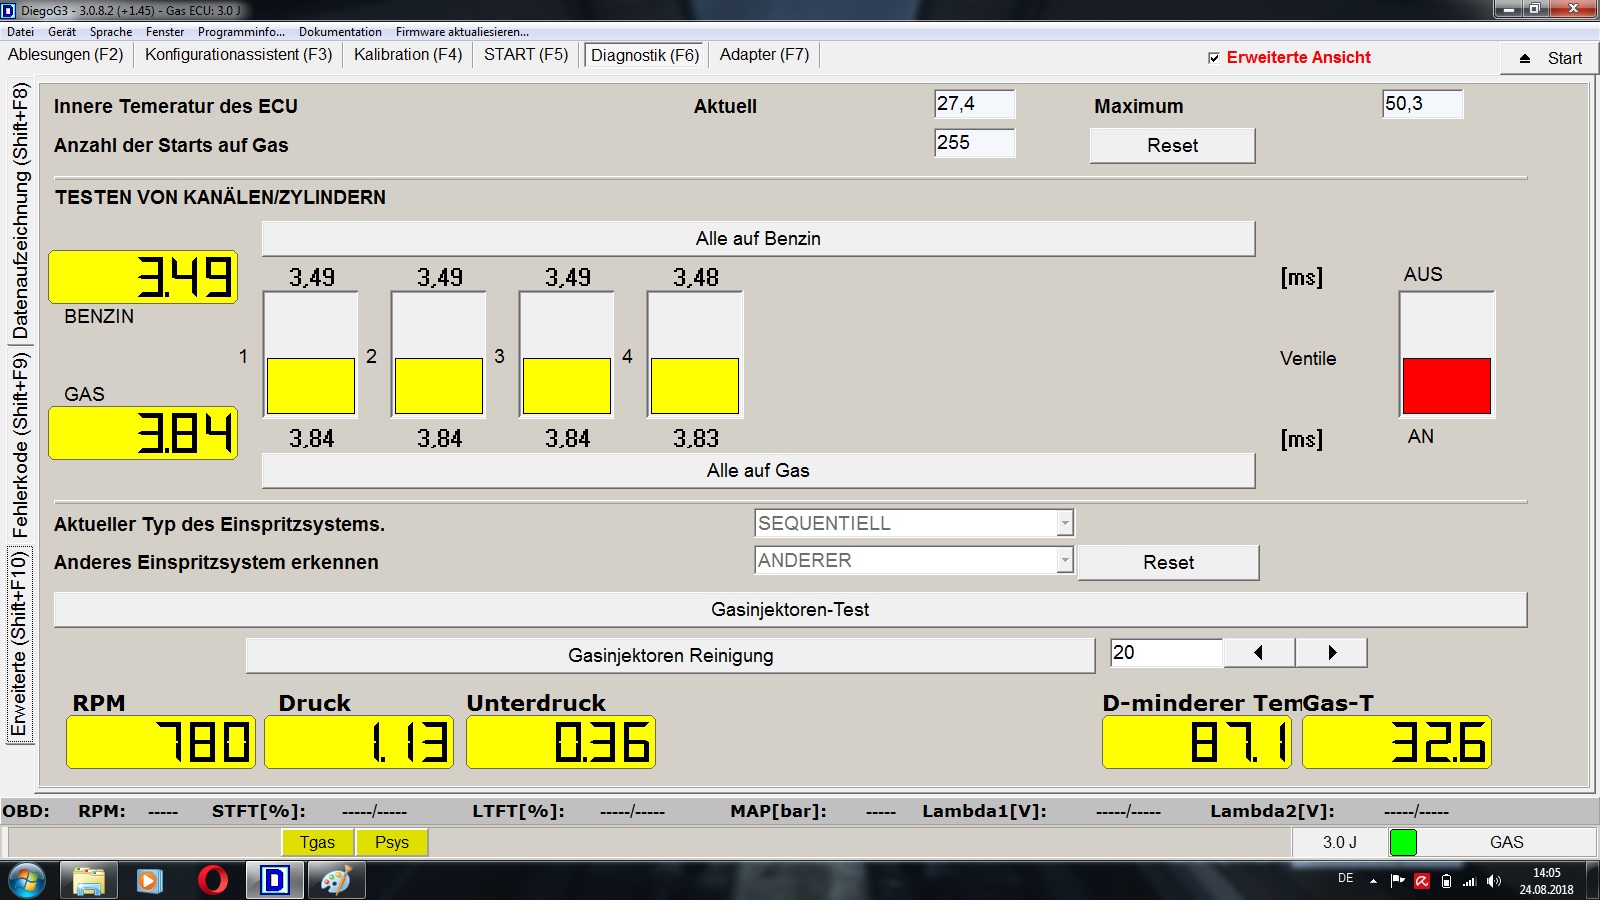Expand SEQUENTIELL injection type dropdown
This screenshot has width=1600, height=900.
click(x=1065, y=523)
